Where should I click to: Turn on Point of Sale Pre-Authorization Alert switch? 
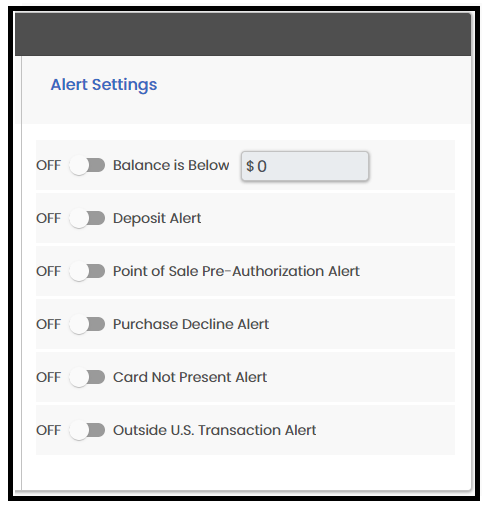coord(87,271)
